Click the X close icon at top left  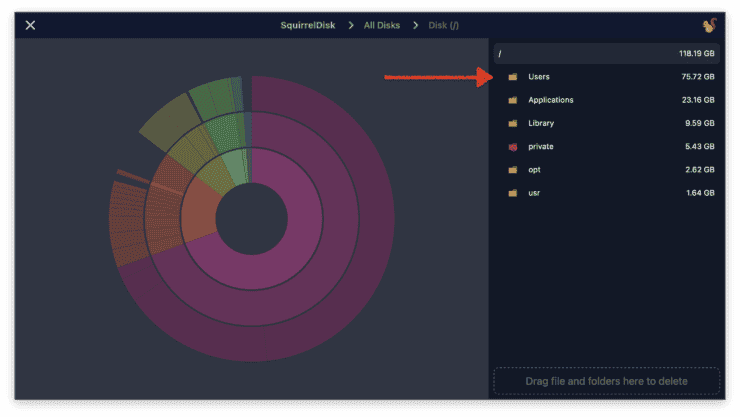pos(30,25)
